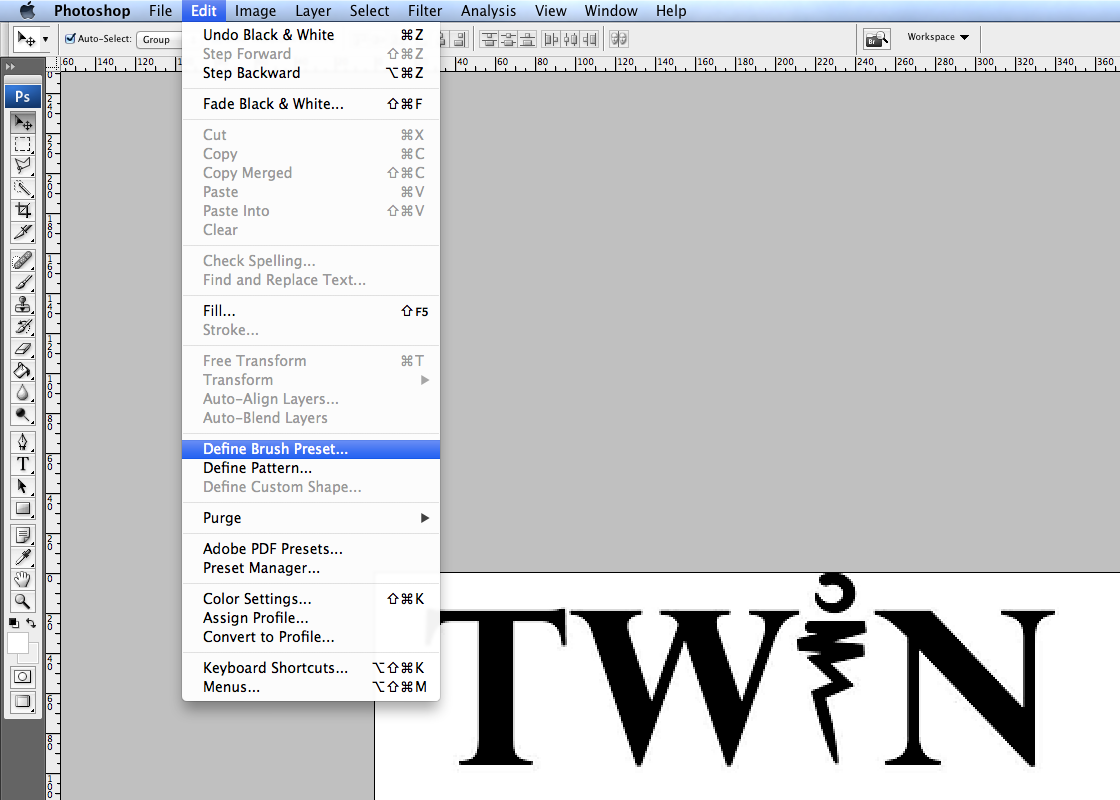1120x800 pixels.
Task: Open the Photoshop application menu
Action: (x=92, y=11)
